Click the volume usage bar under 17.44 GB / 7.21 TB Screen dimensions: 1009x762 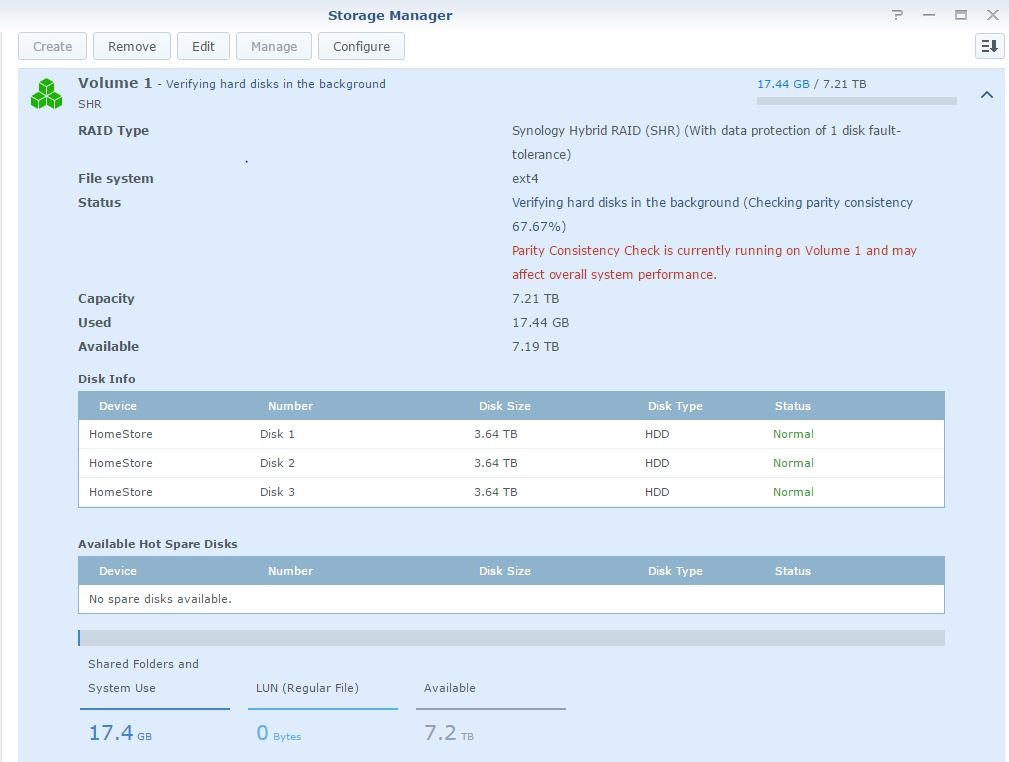pos(856,101)
